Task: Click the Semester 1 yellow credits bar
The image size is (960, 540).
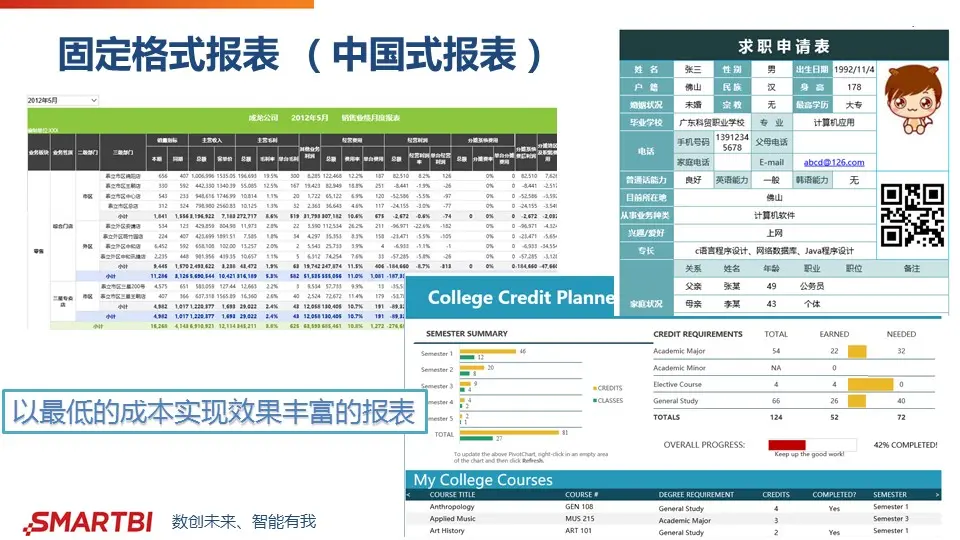Action: pyautogui.click(x=487, y=351)
